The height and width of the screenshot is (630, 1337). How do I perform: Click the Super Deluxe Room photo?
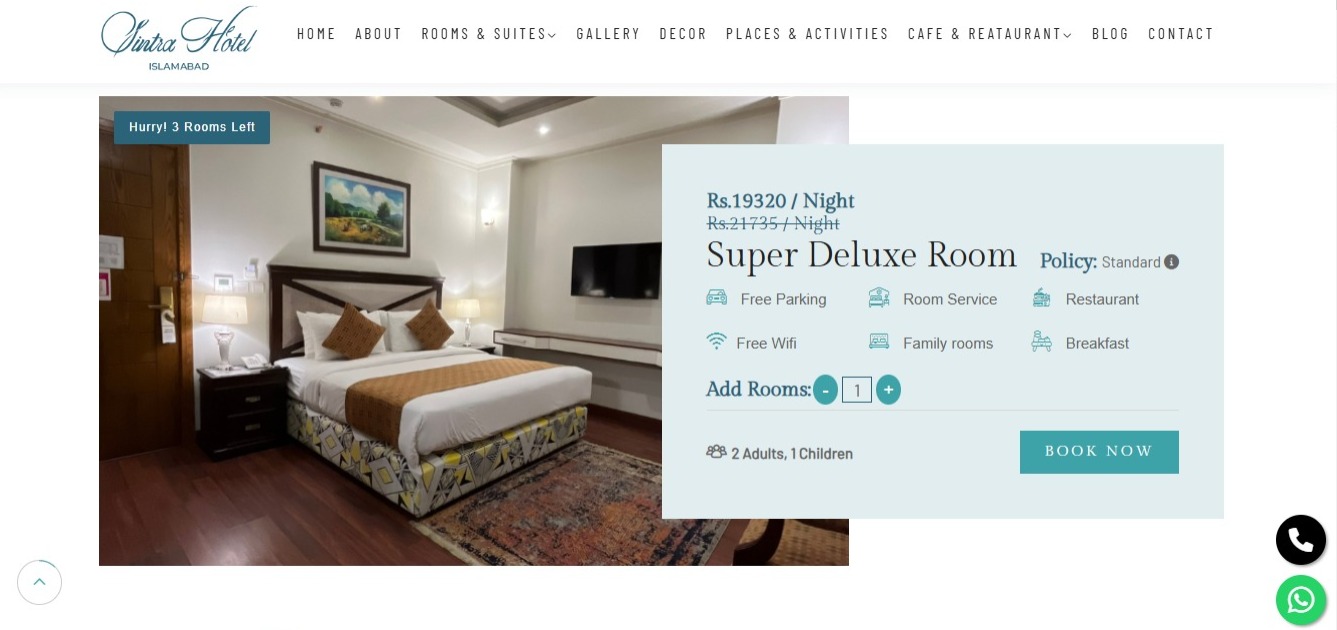[x=380, y=331]
